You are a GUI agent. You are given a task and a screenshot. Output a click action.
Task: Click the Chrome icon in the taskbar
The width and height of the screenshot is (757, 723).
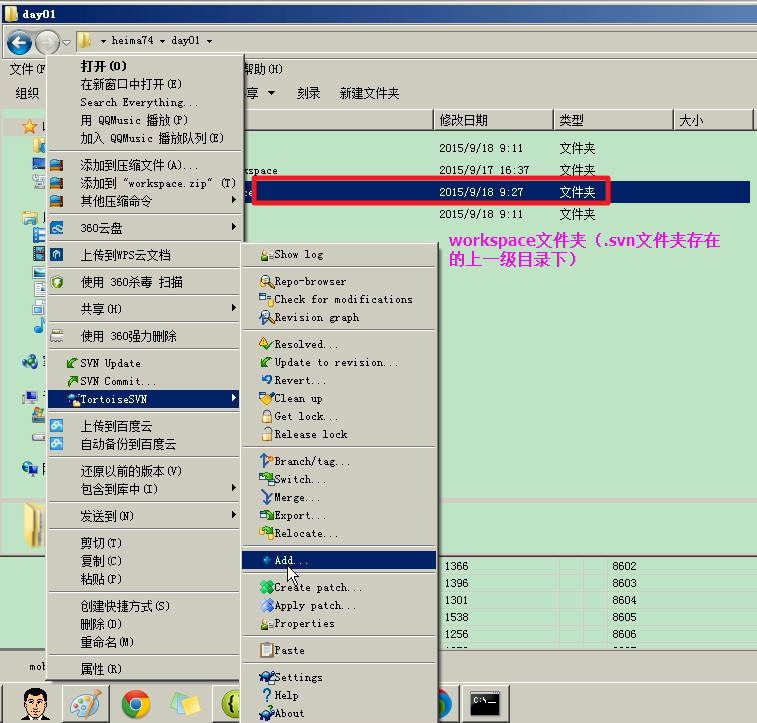coord(136,704)
